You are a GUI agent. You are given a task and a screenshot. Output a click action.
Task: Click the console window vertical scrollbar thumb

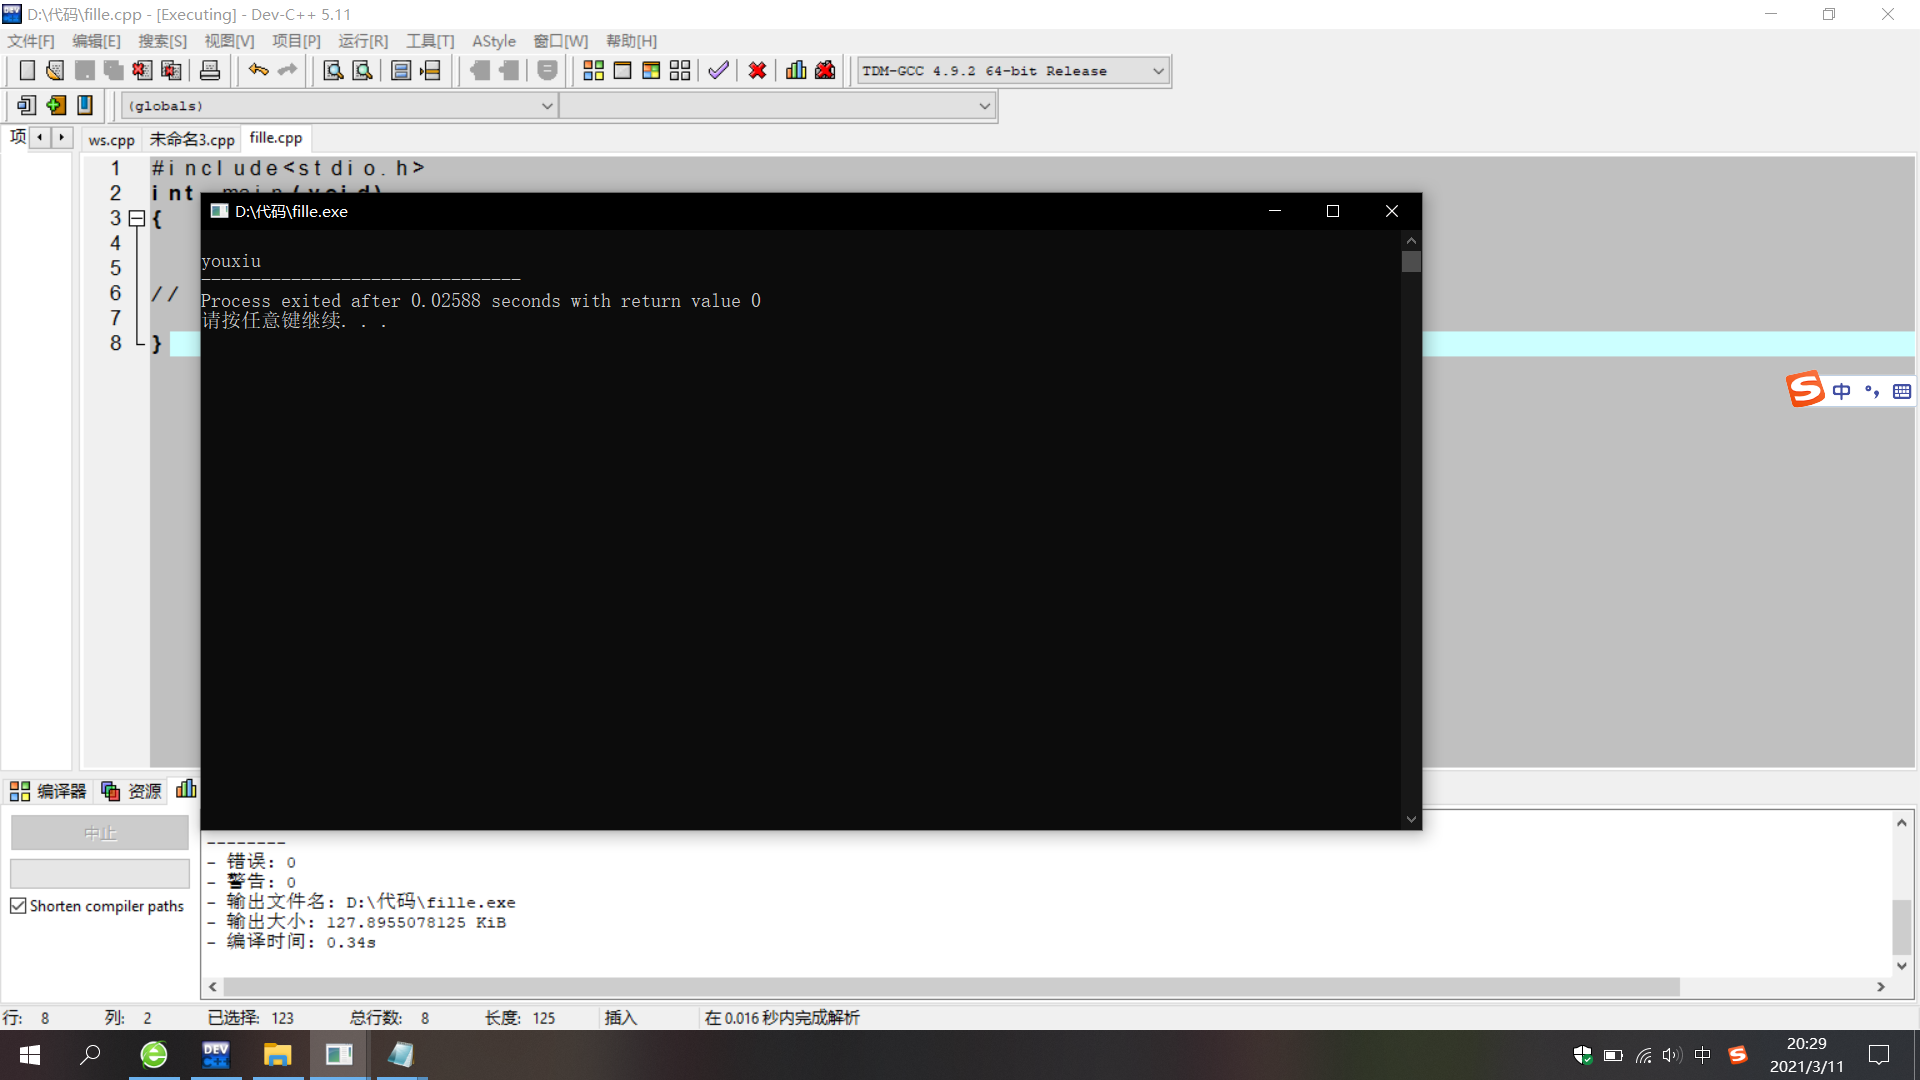click(x=1411, y=262)
